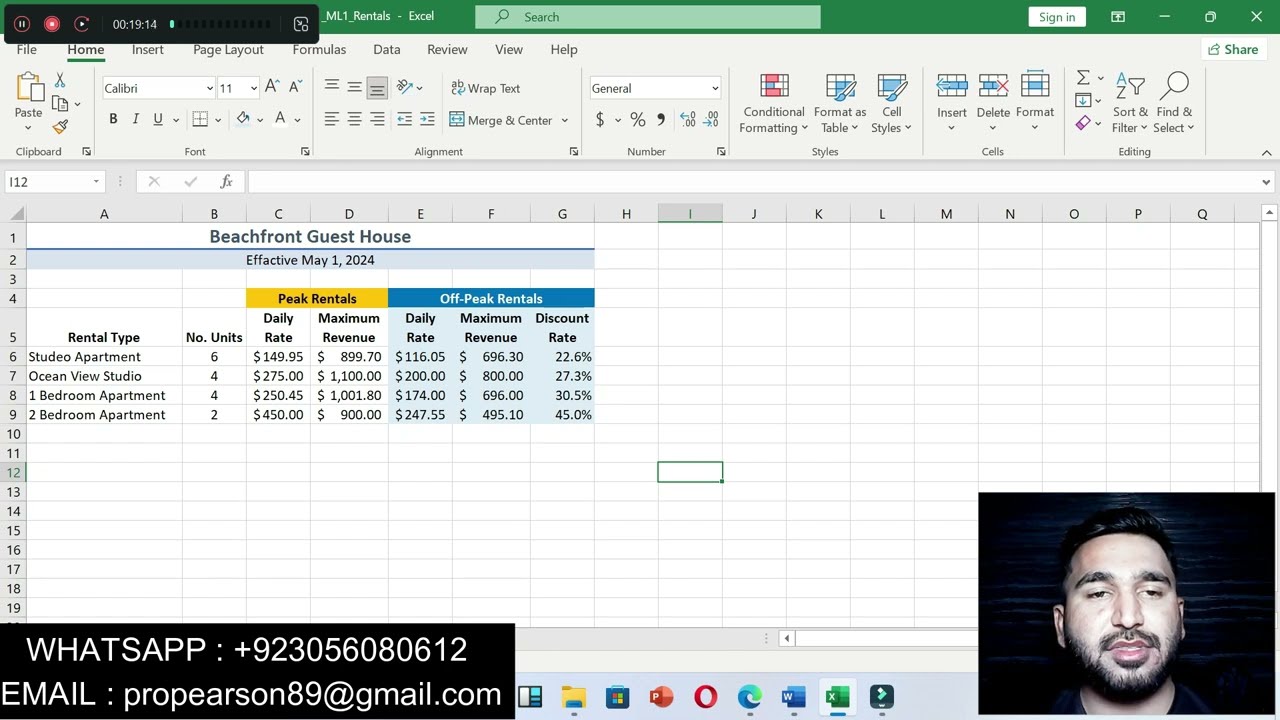Decrease font size with smaller A icon
Viewport: 1280px width, 720px height.
(x=295, y=88)
